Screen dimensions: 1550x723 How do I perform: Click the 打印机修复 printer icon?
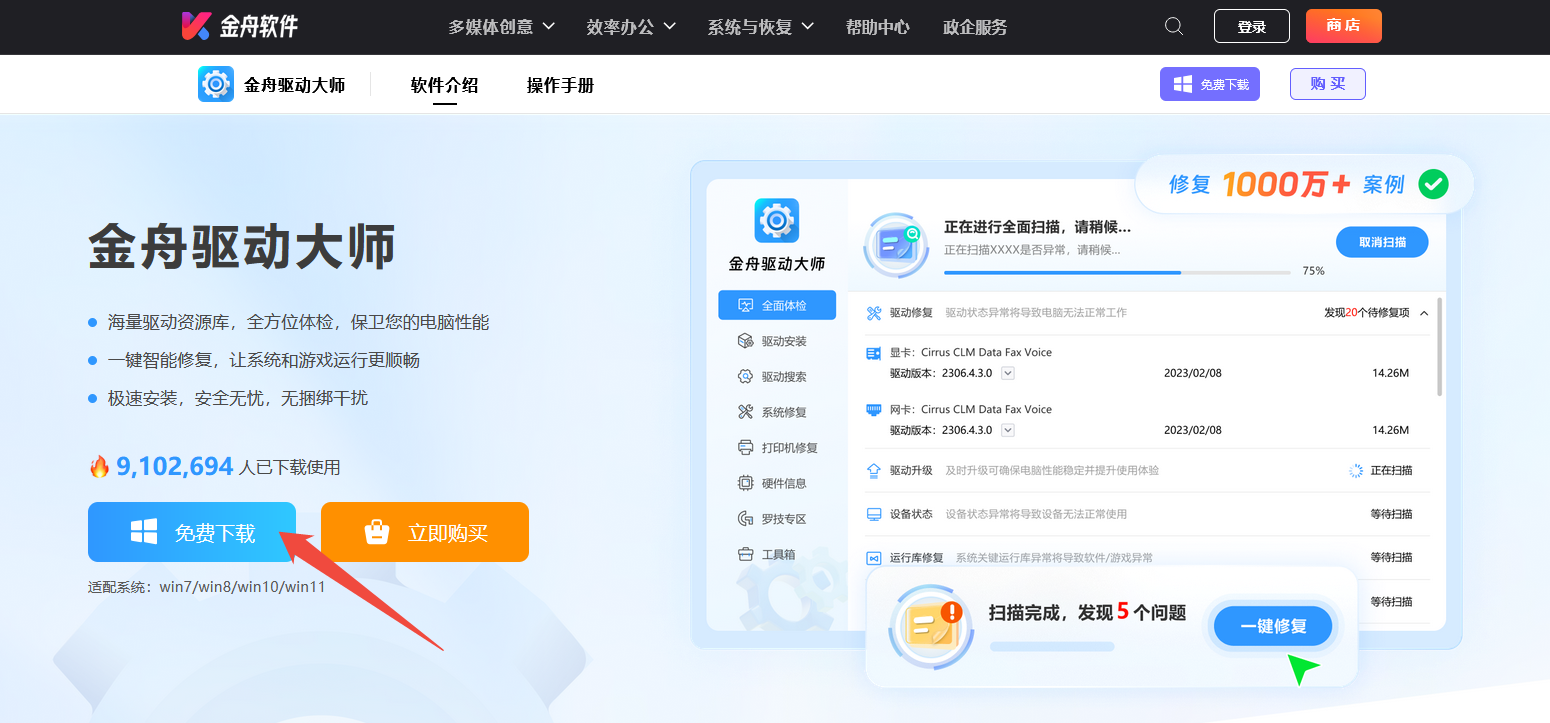(x=745, y=447)
